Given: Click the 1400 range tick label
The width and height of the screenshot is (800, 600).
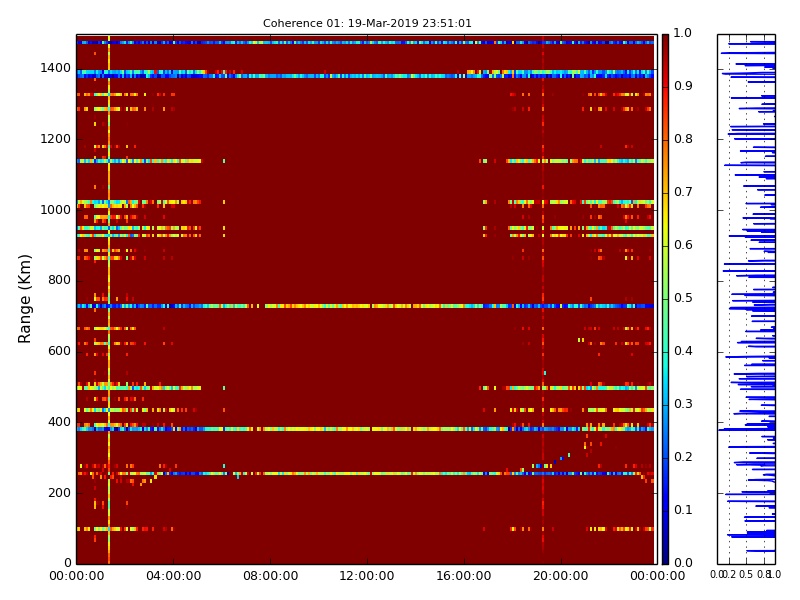Looking at the screenshot, I should pyautogui.click(x=56, y=68).
